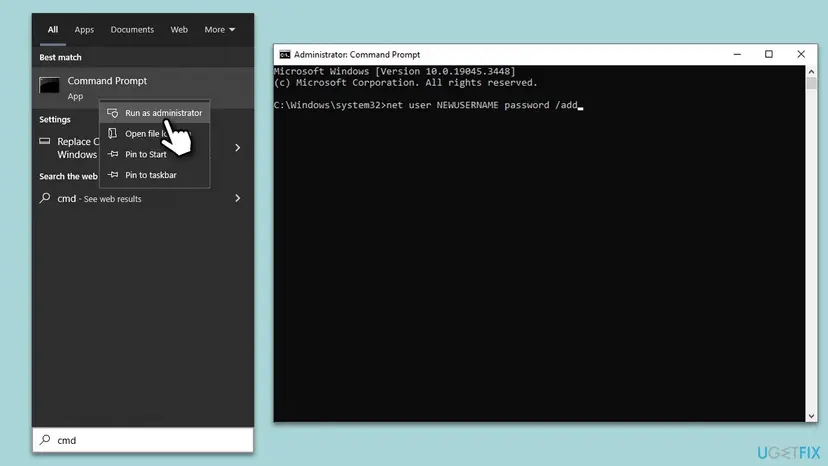
Task: Click the scroll down arrow in Command Prompt
Action: click(x=811, y=416)
